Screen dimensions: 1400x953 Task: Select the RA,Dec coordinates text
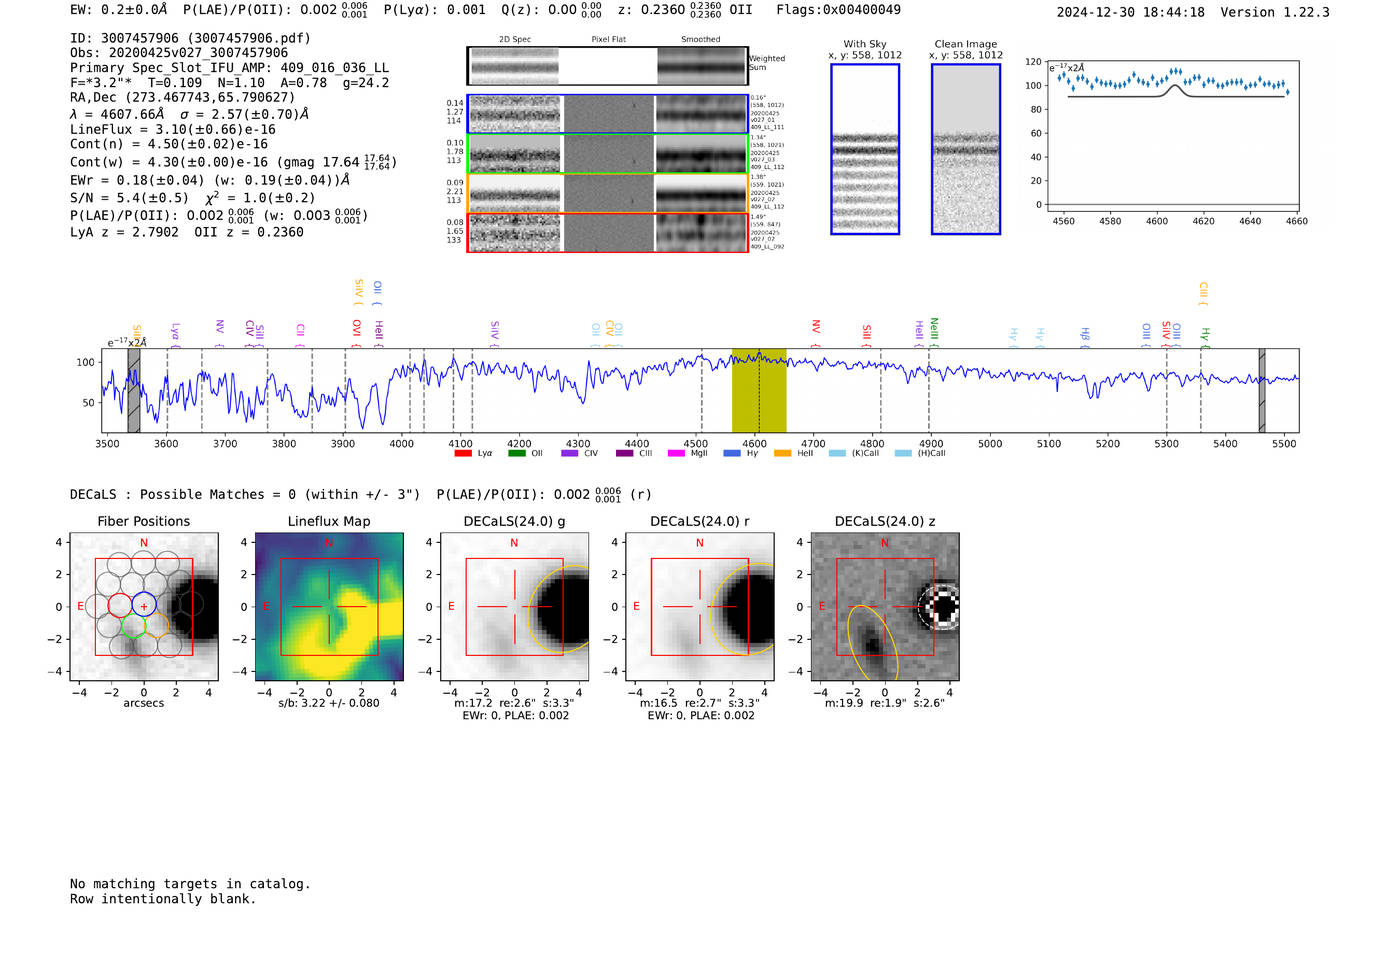tap(183, 98)
